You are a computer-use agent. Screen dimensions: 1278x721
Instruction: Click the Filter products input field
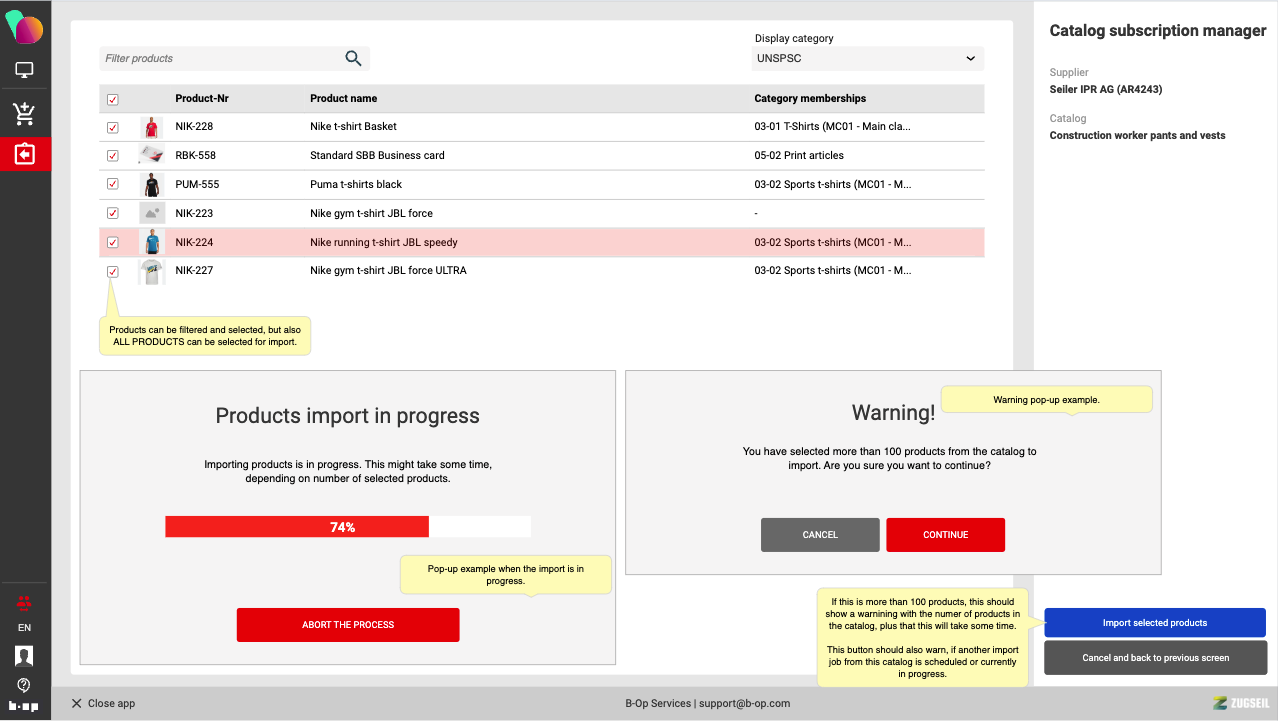click(220, 59)
